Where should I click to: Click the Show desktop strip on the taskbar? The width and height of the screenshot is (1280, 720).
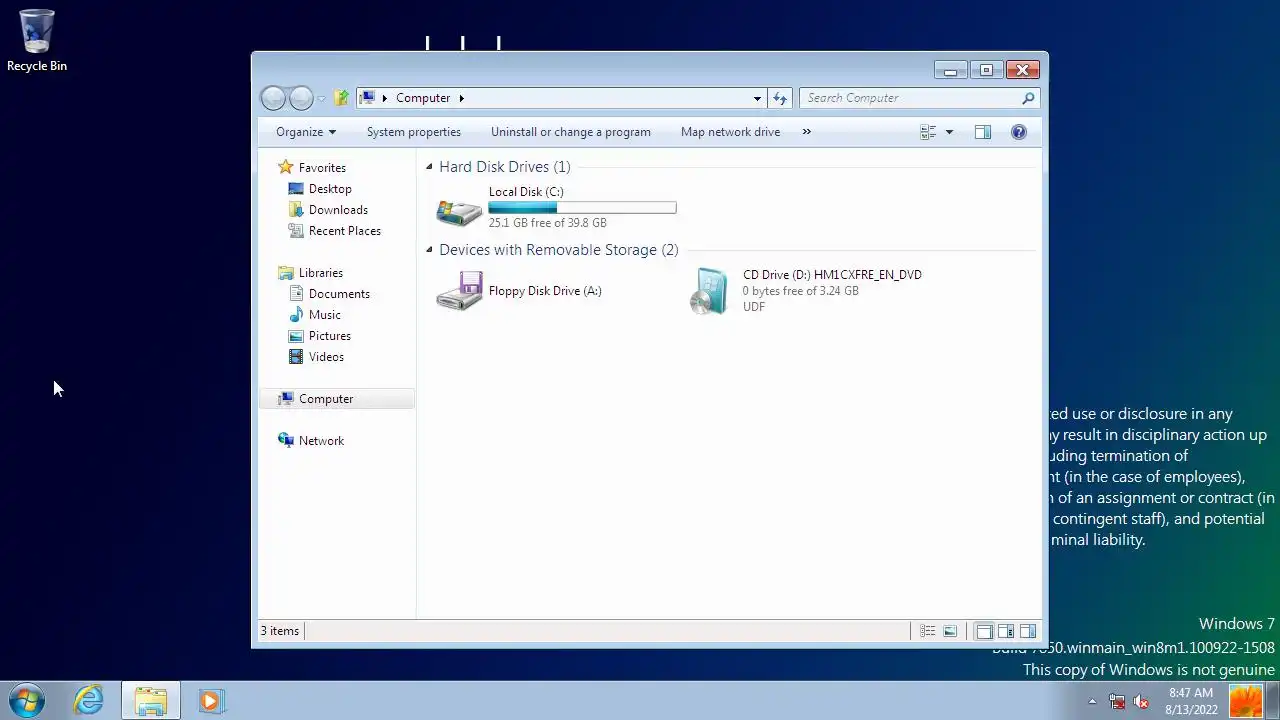click(x=1273, y=701)
